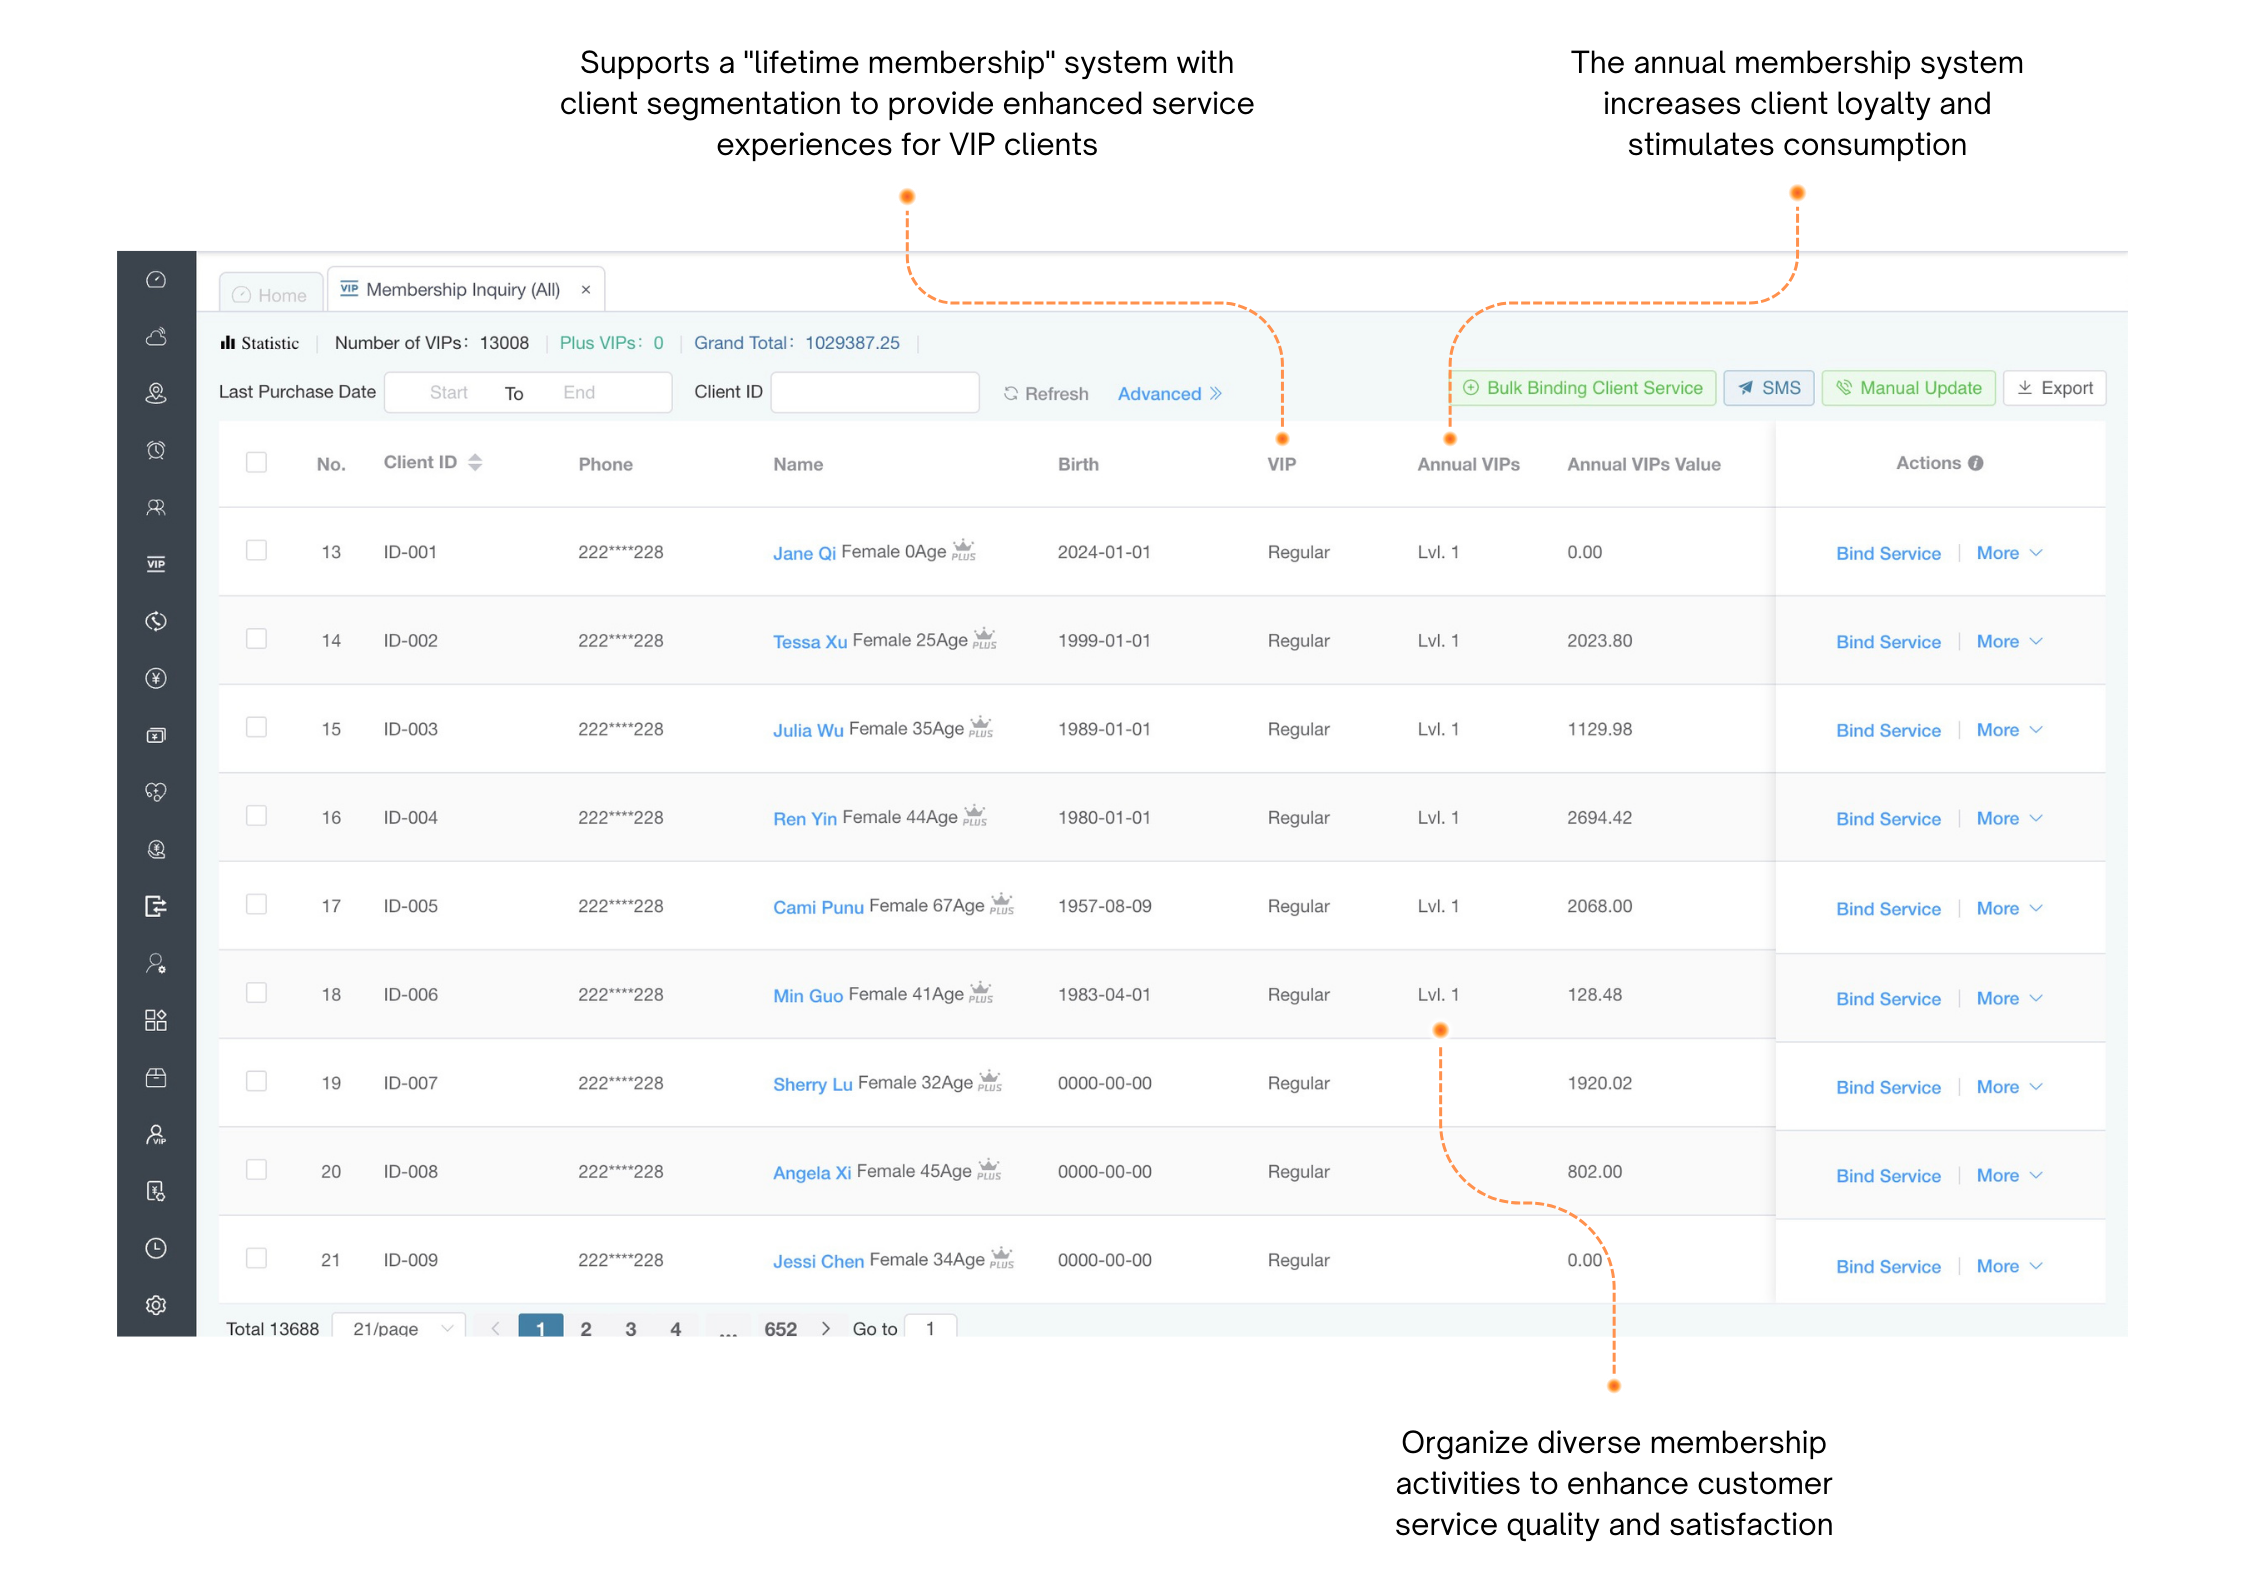Switch to the Home tab
Image resolution: width=2245 pixels, height=1587 pixels.
pyautogui.click(x=270, y=295)
